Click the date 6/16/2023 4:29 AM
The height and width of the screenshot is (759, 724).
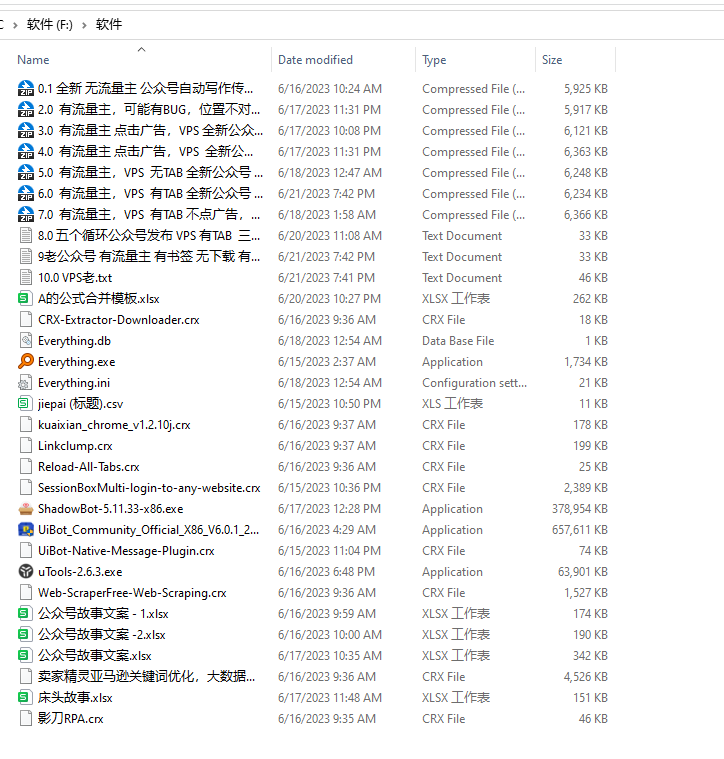point(327,530)
